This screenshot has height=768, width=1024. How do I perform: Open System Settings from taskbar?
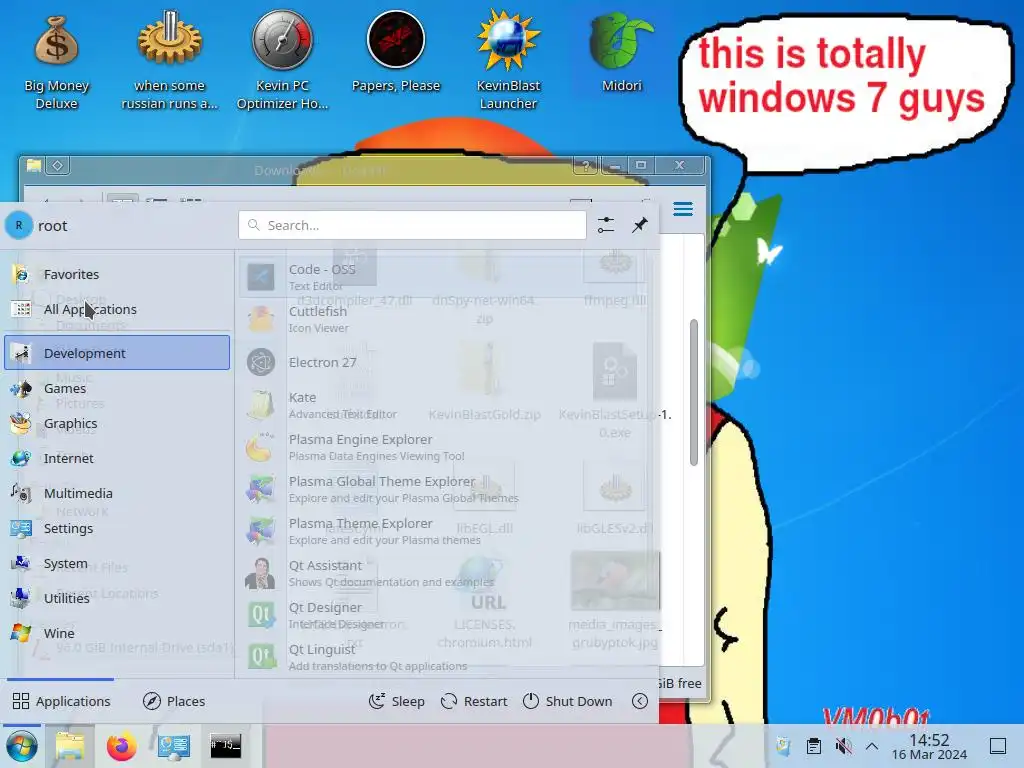[x=174, y=746]
